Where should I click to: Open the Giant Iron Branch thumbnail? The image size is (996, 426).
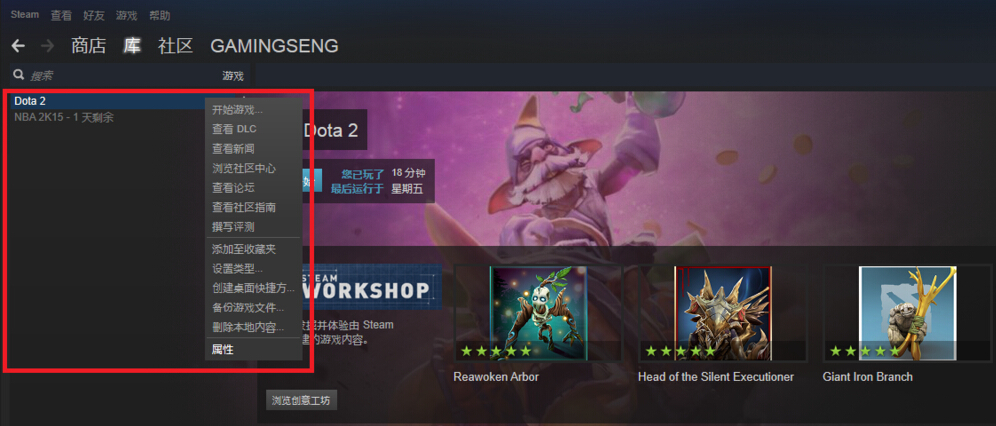click(x=907, y=314)
